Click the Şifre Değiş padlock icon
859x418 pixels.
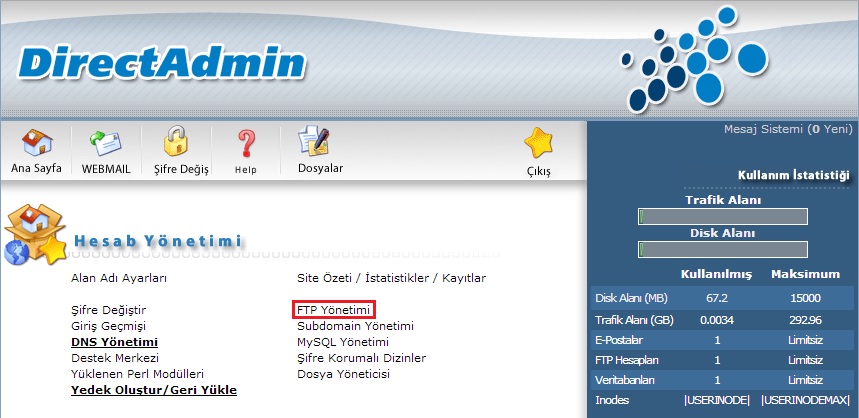coord(176,141)
